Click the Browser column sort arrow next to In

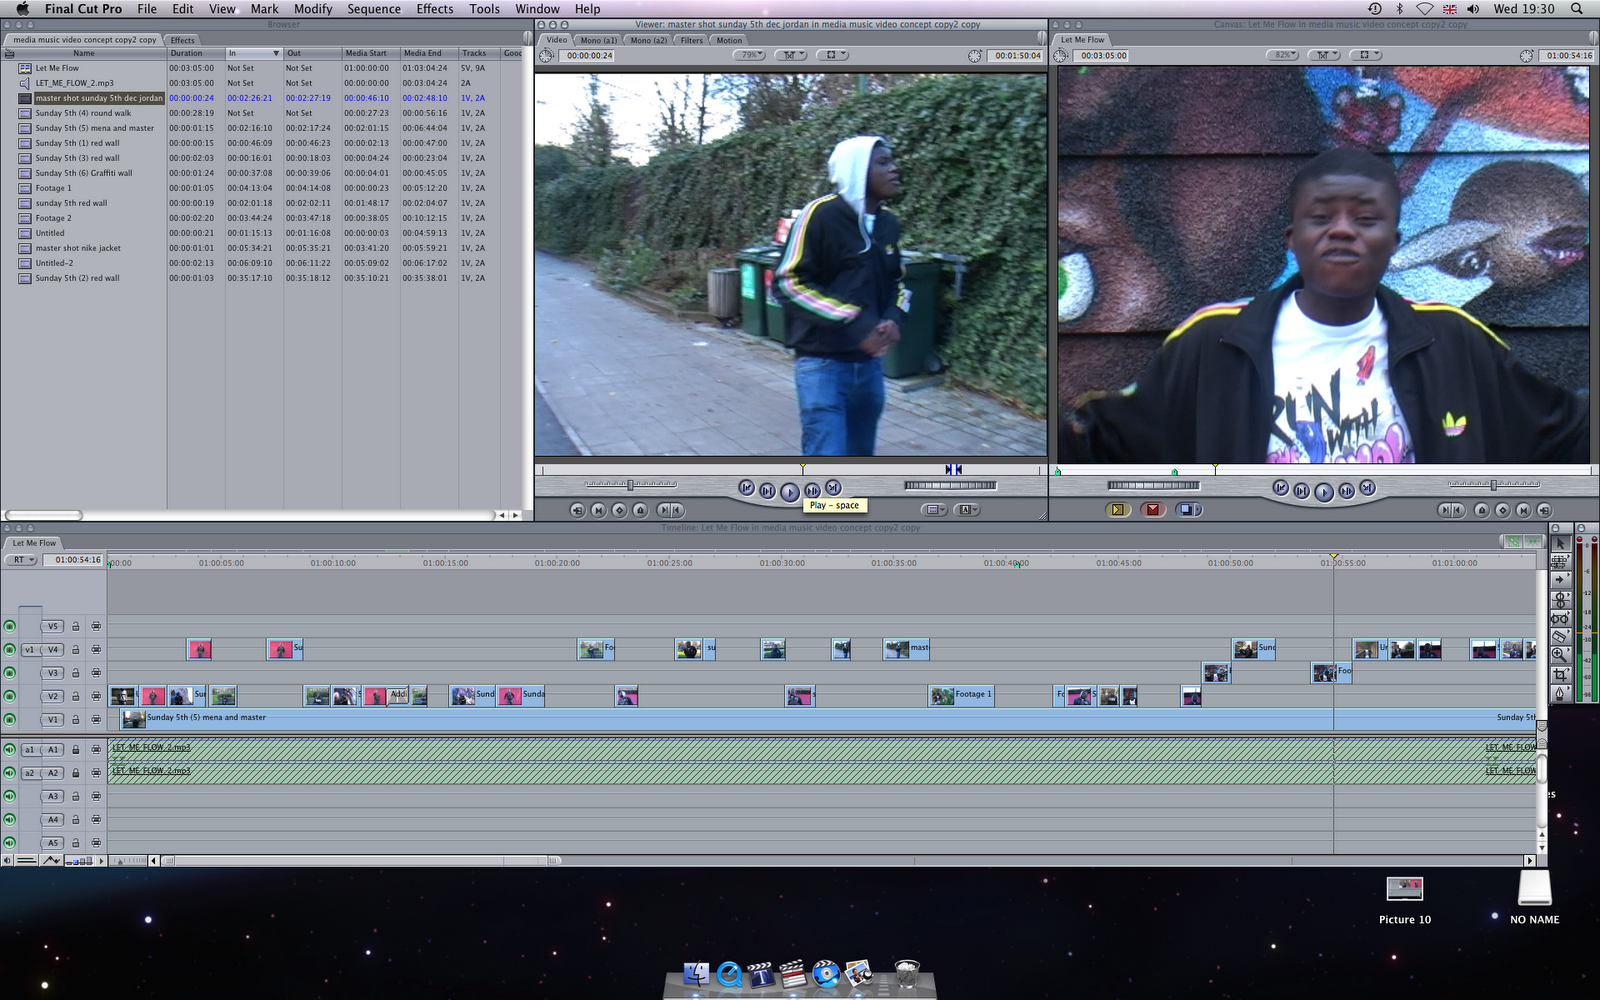(x=276, y=53)
